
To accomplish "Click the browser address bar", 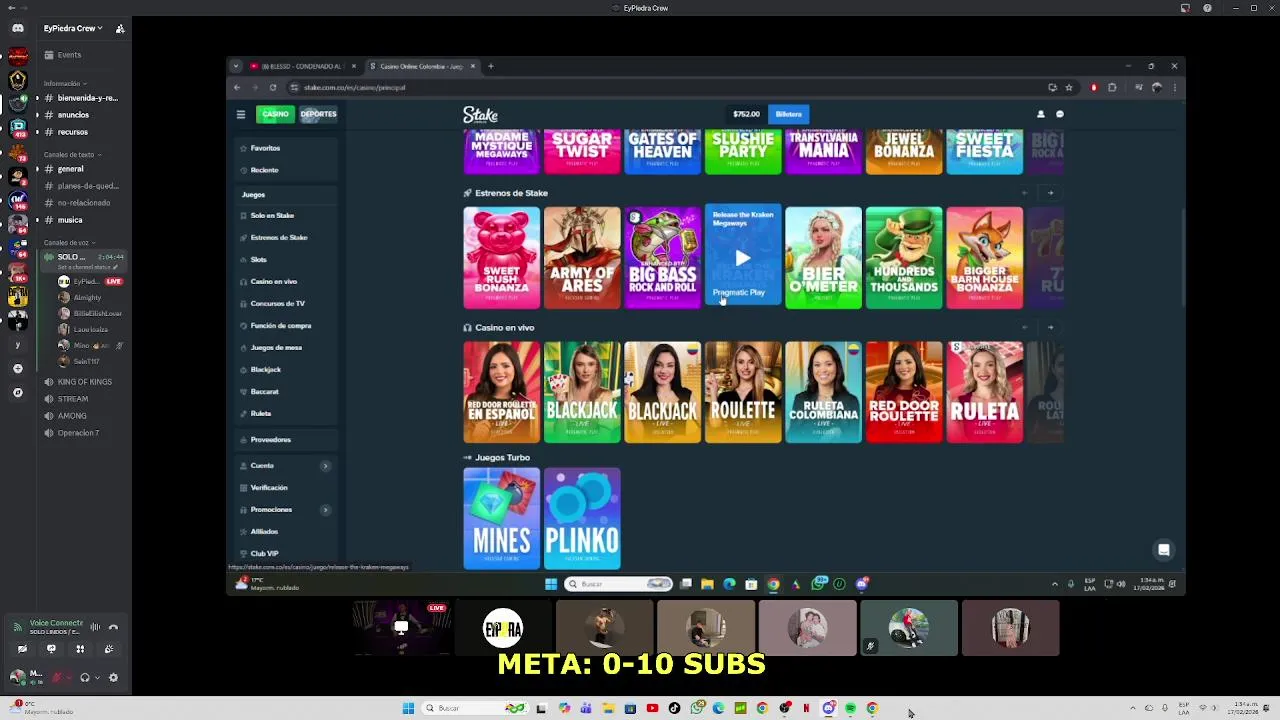I will pos(660,87).
